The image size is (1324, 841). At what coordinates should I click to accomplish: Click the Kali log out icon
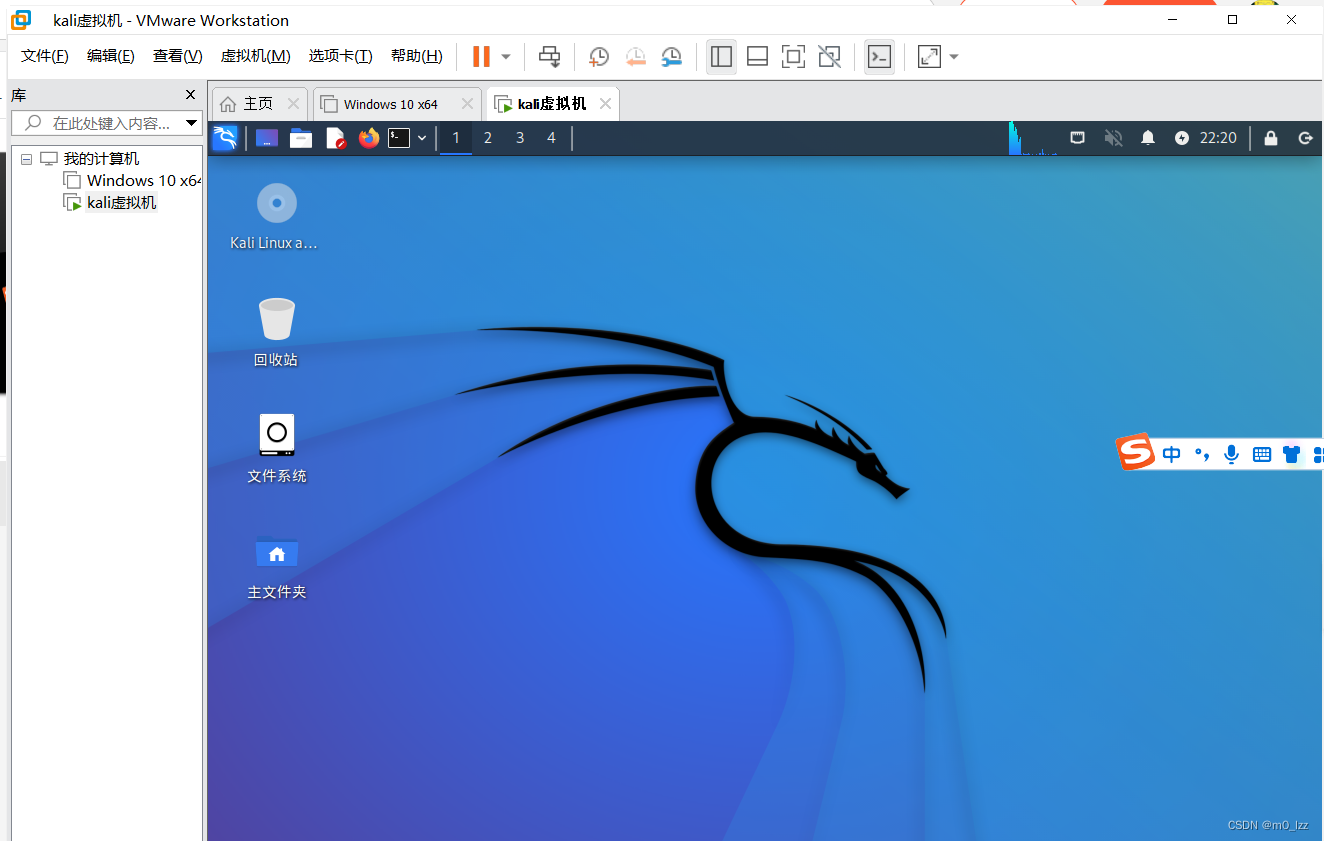[x=1305, y=138]
